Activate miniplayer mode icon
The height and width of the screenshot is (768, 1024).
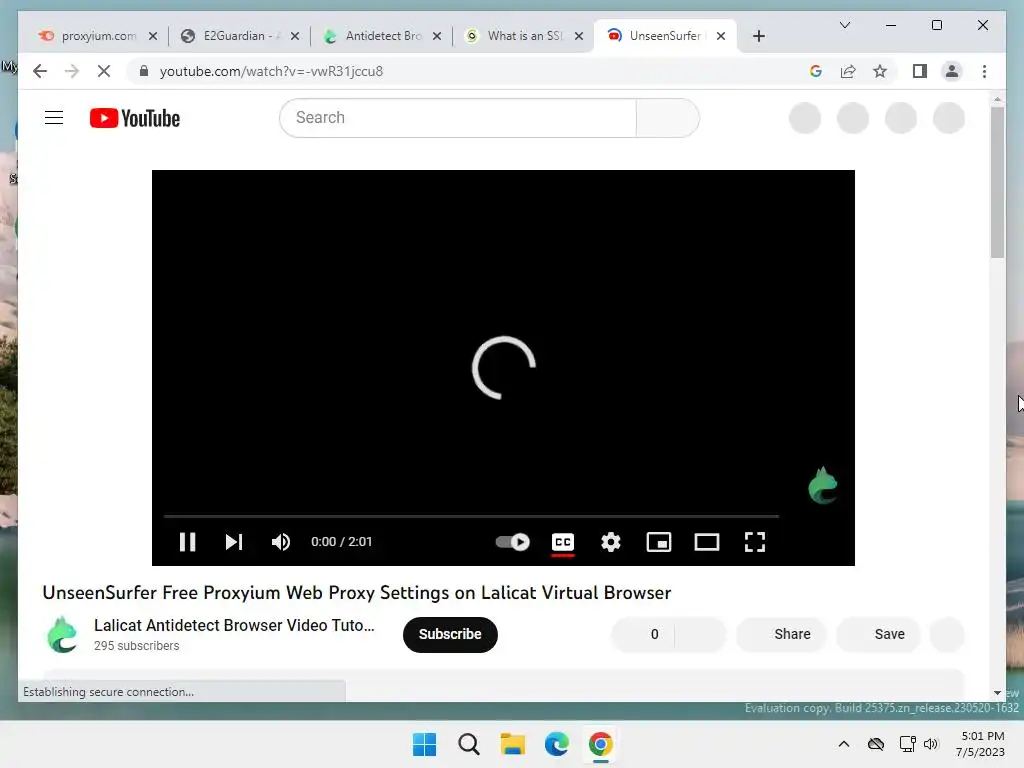pyautogui.click(x=658, y=541)
